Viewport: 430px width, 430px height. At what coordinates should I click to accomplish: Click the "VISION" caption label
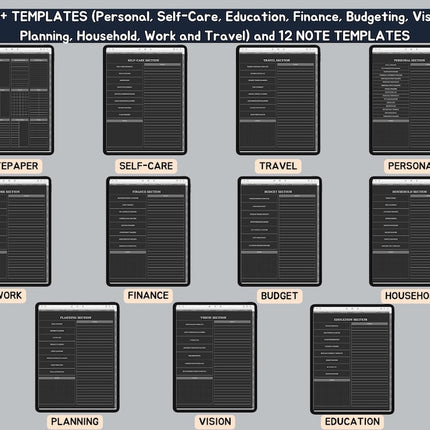215,421
